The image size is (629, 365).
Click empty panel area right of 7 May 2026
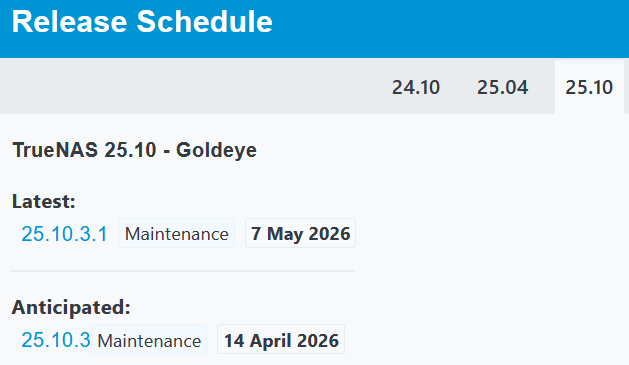pyautogui.click(x=489, y=233)
